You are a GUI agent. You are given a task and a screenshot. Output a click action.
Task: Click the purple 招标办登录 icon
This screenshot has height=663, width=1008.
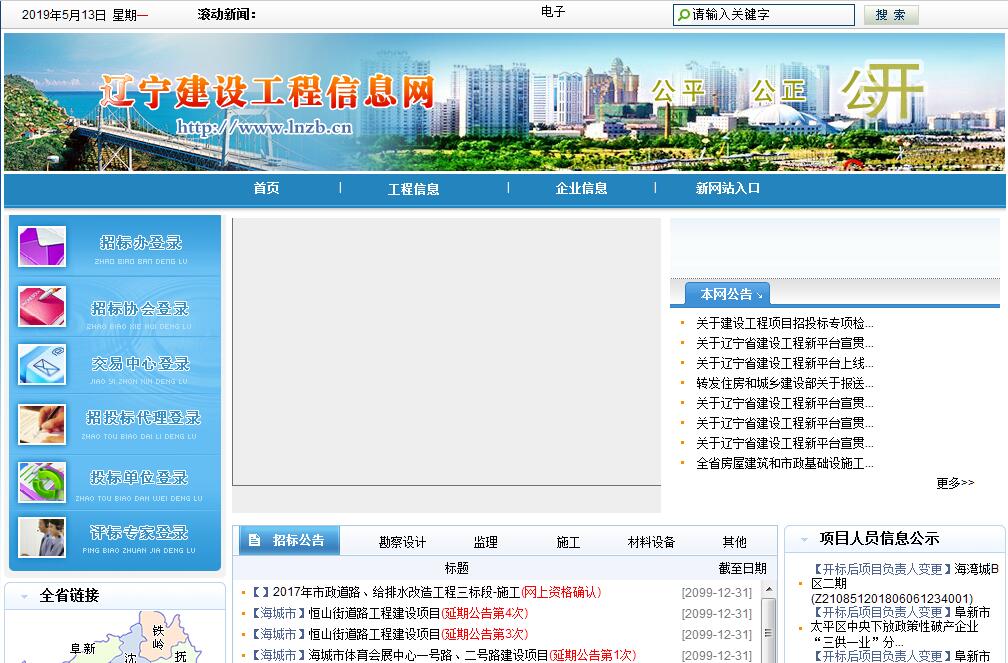pyautogui.click(x=42, y=247)
